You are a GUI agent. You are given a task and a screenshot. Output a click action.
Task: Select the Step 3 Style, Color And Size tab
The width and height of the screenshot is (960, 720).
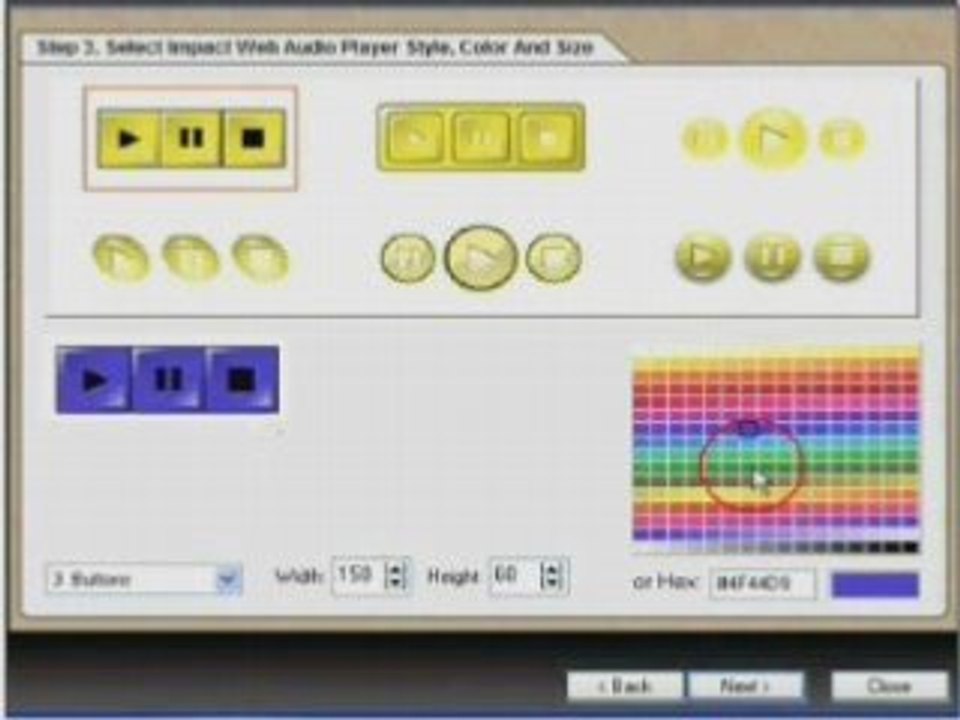(315, 48)
